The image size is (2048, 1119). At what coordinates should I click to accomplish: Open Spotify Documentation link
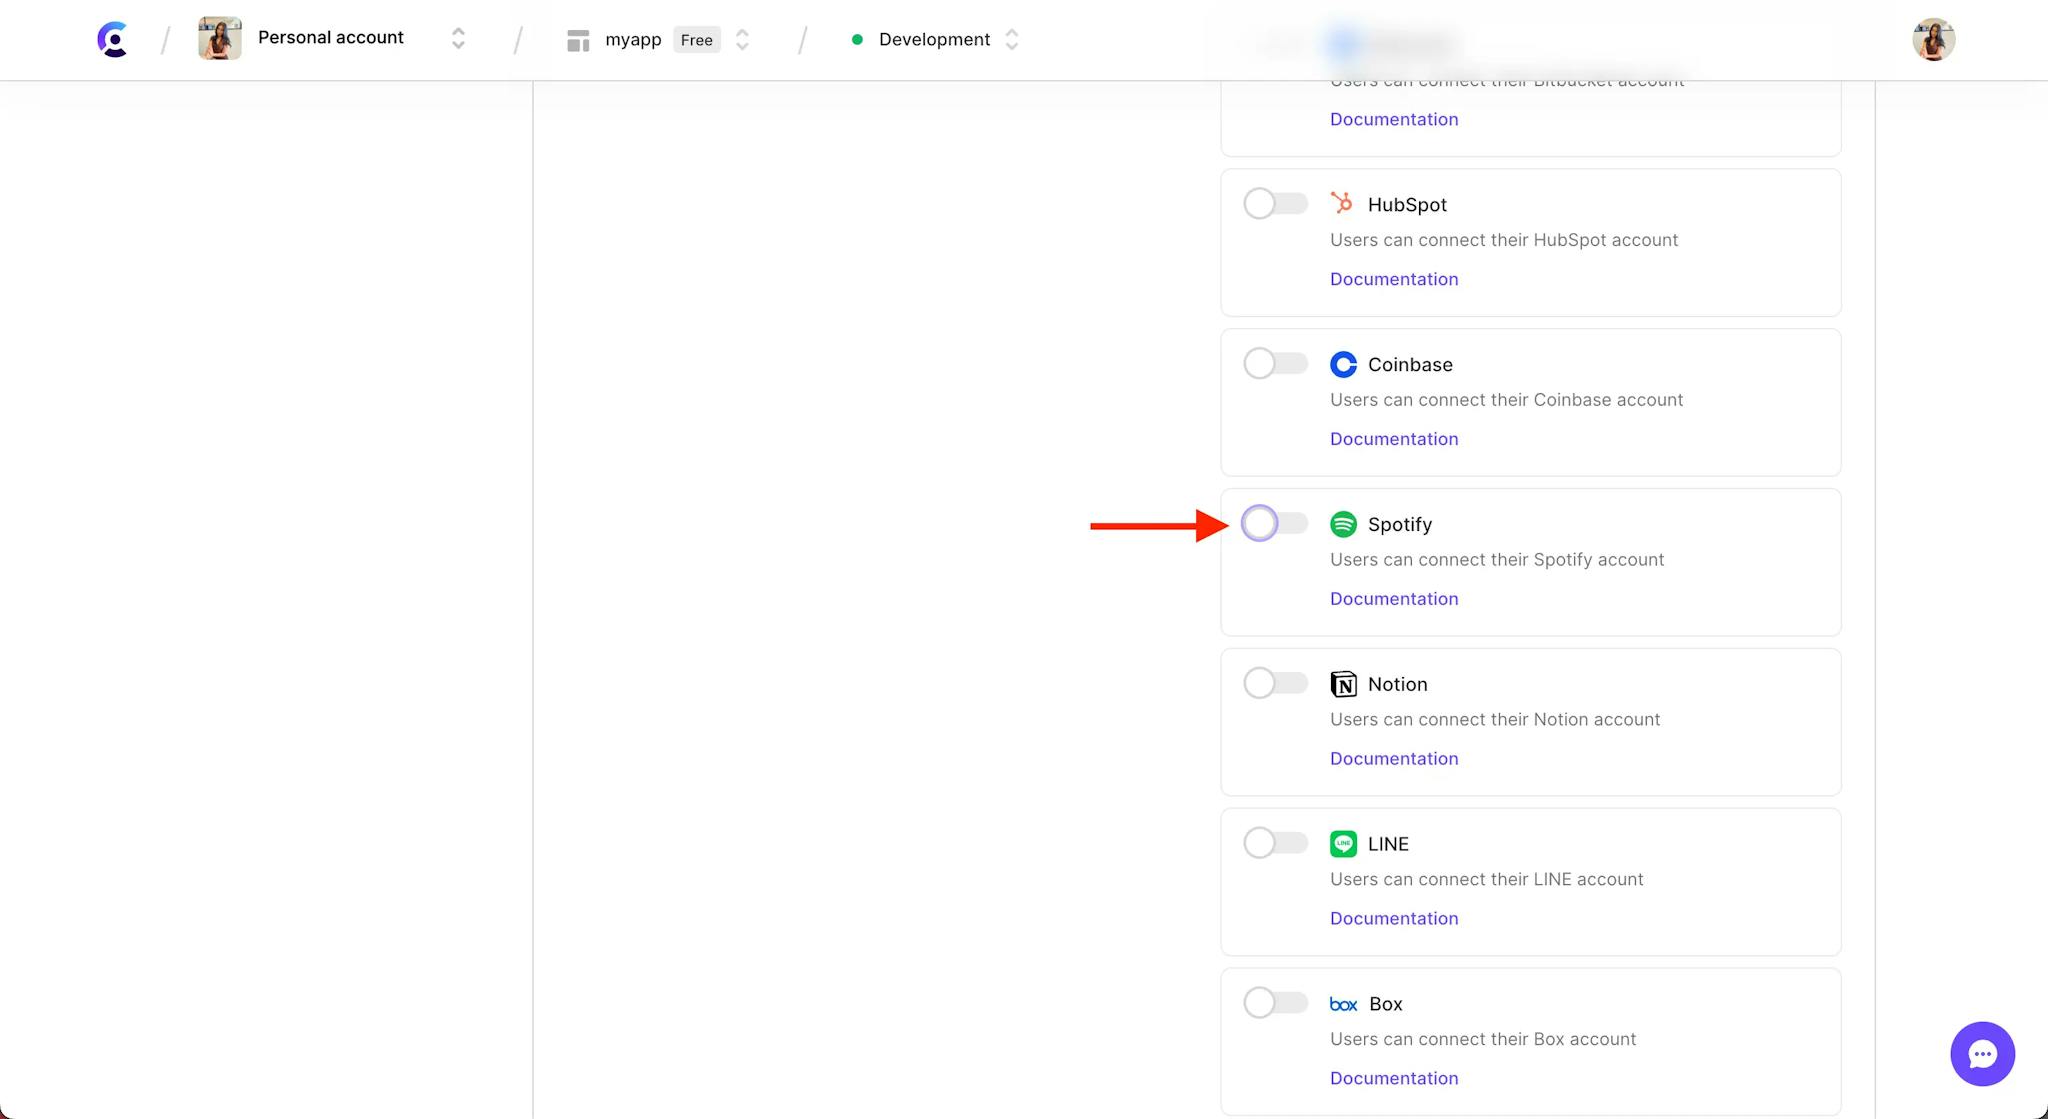pos(1394,598)
